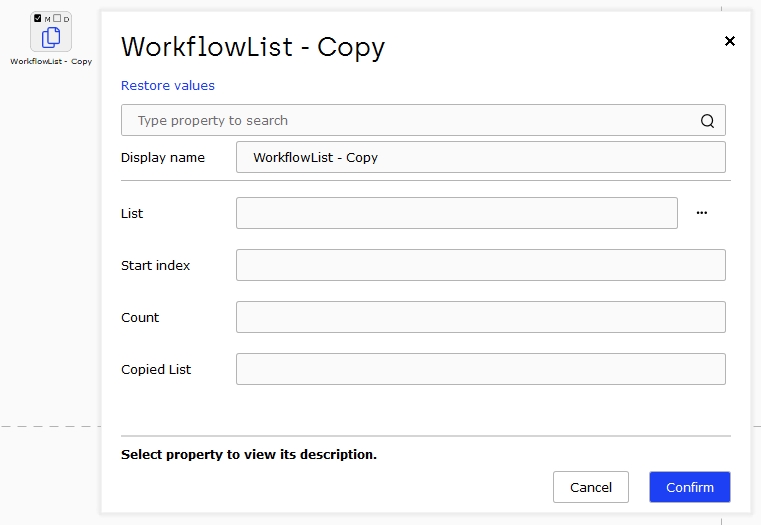The height and width of the screenshot is (525, 761).
Task: Click into the Display name field
Action: 480,157
